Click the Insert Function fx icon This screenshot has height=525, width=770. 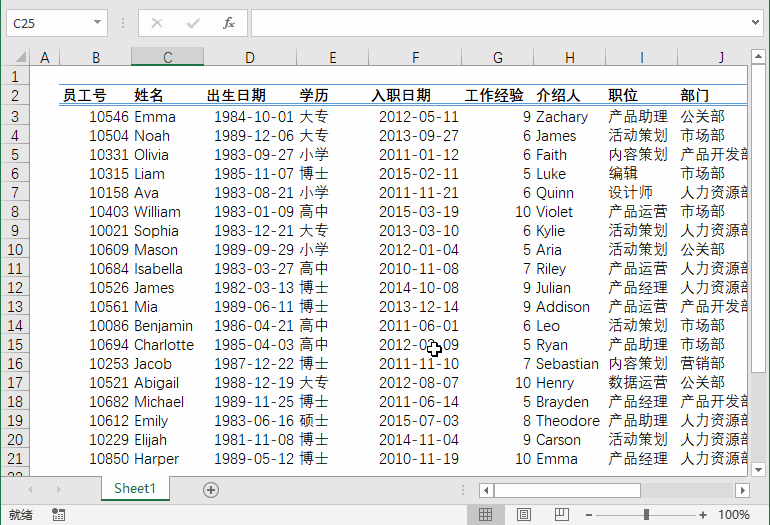click(229, 22)
